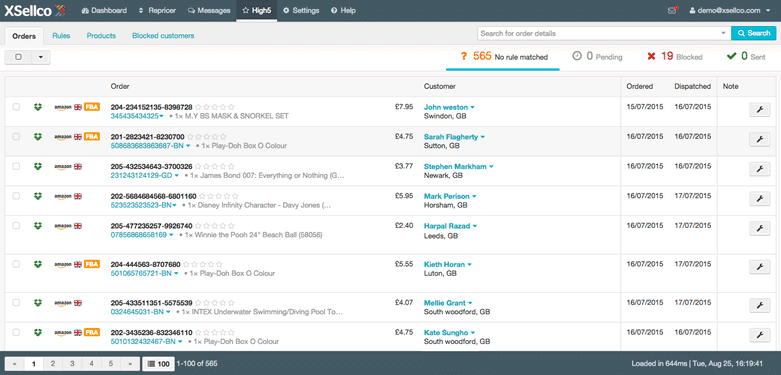
Task: Click the XSellco logo
Action: [x=35, y=10]
